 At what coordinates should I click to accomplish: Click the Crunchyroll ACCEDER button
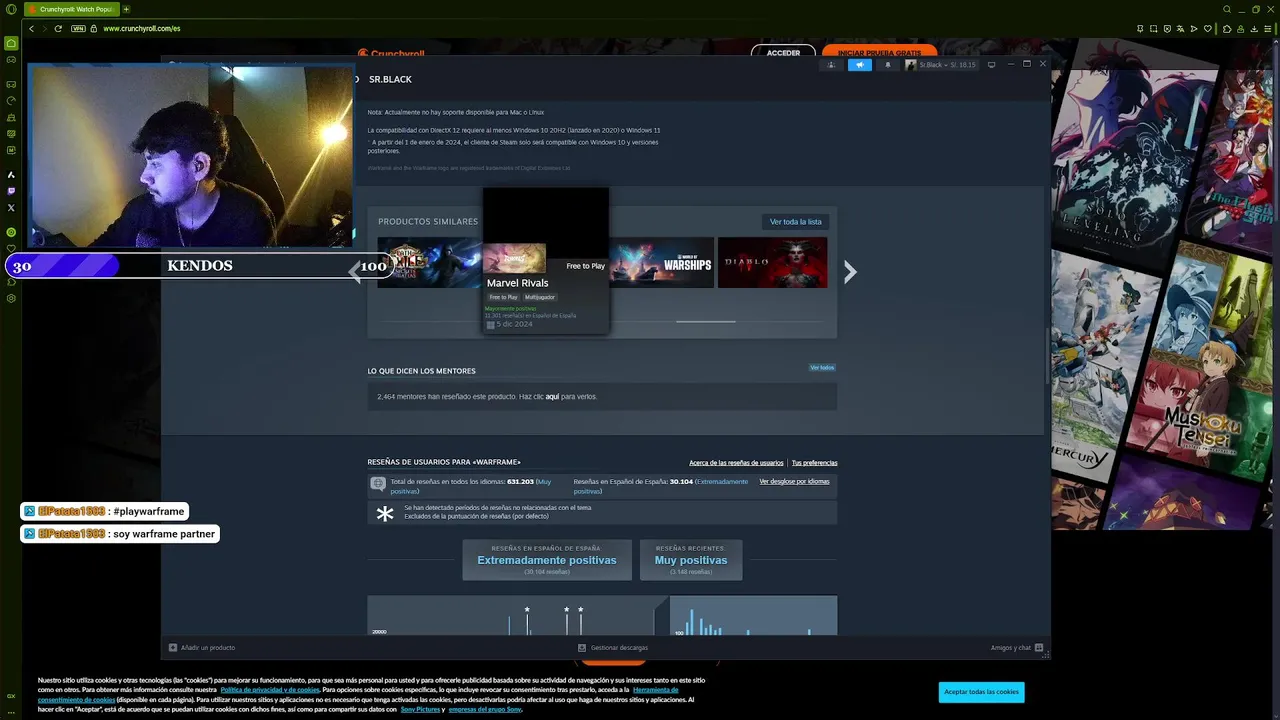tap(783, 53)
